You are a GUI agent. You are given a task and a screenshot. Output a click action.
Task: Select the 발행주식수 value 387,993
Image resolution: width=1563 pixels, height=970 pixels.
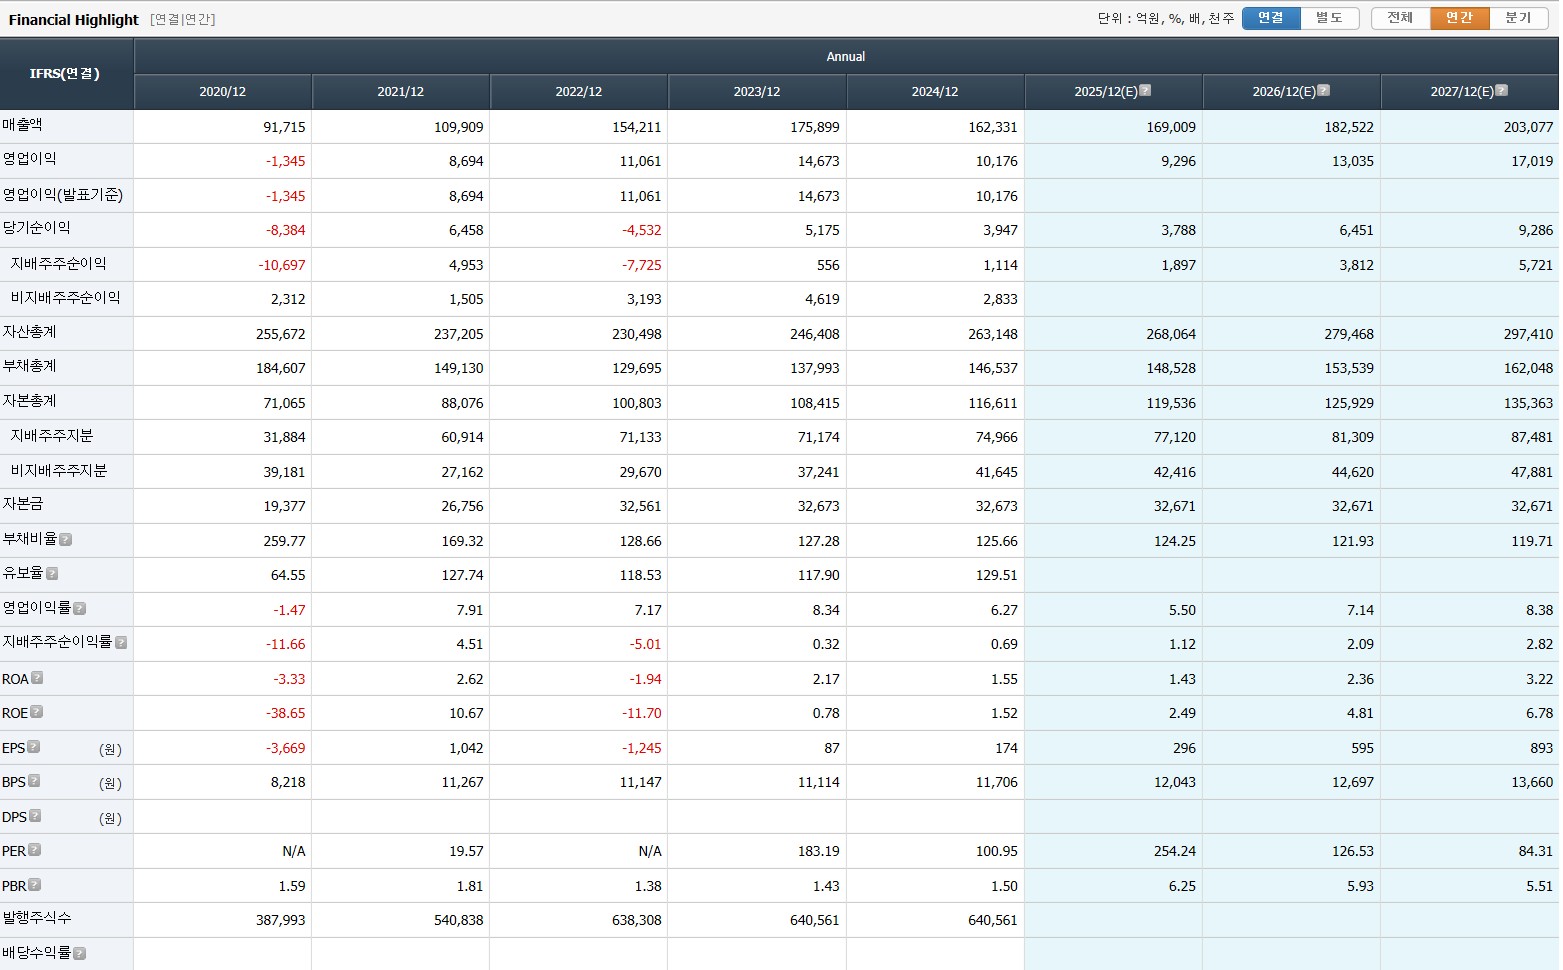(281, 920)
